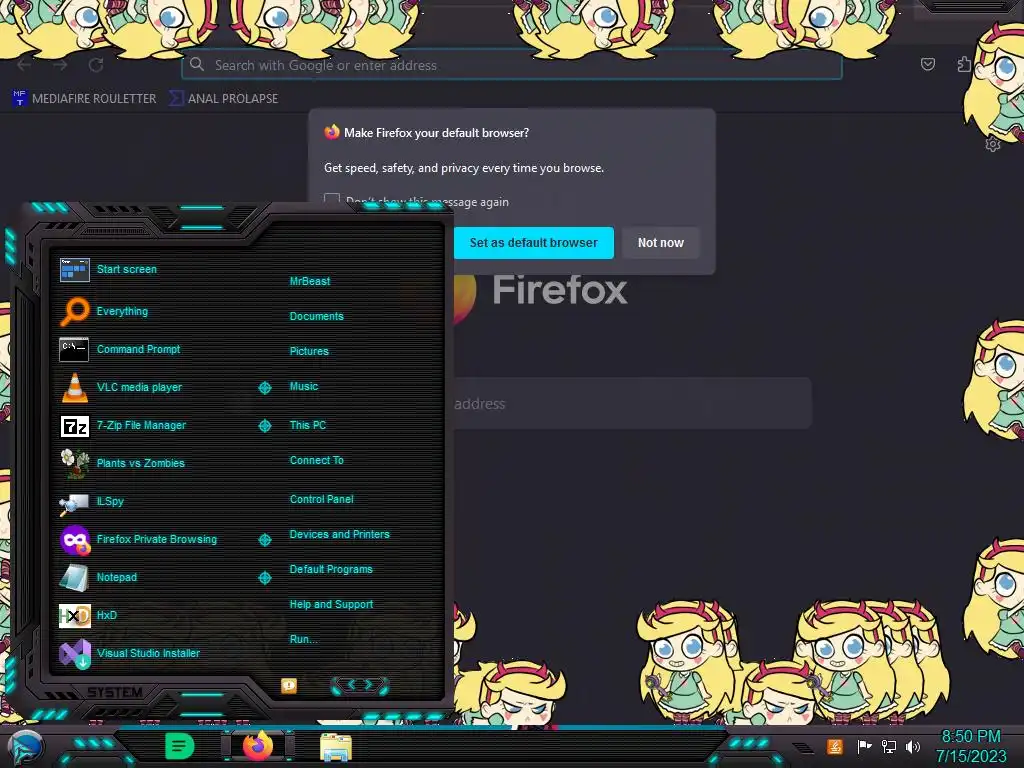Open Command Prompt entry

[x=120, y=349]
